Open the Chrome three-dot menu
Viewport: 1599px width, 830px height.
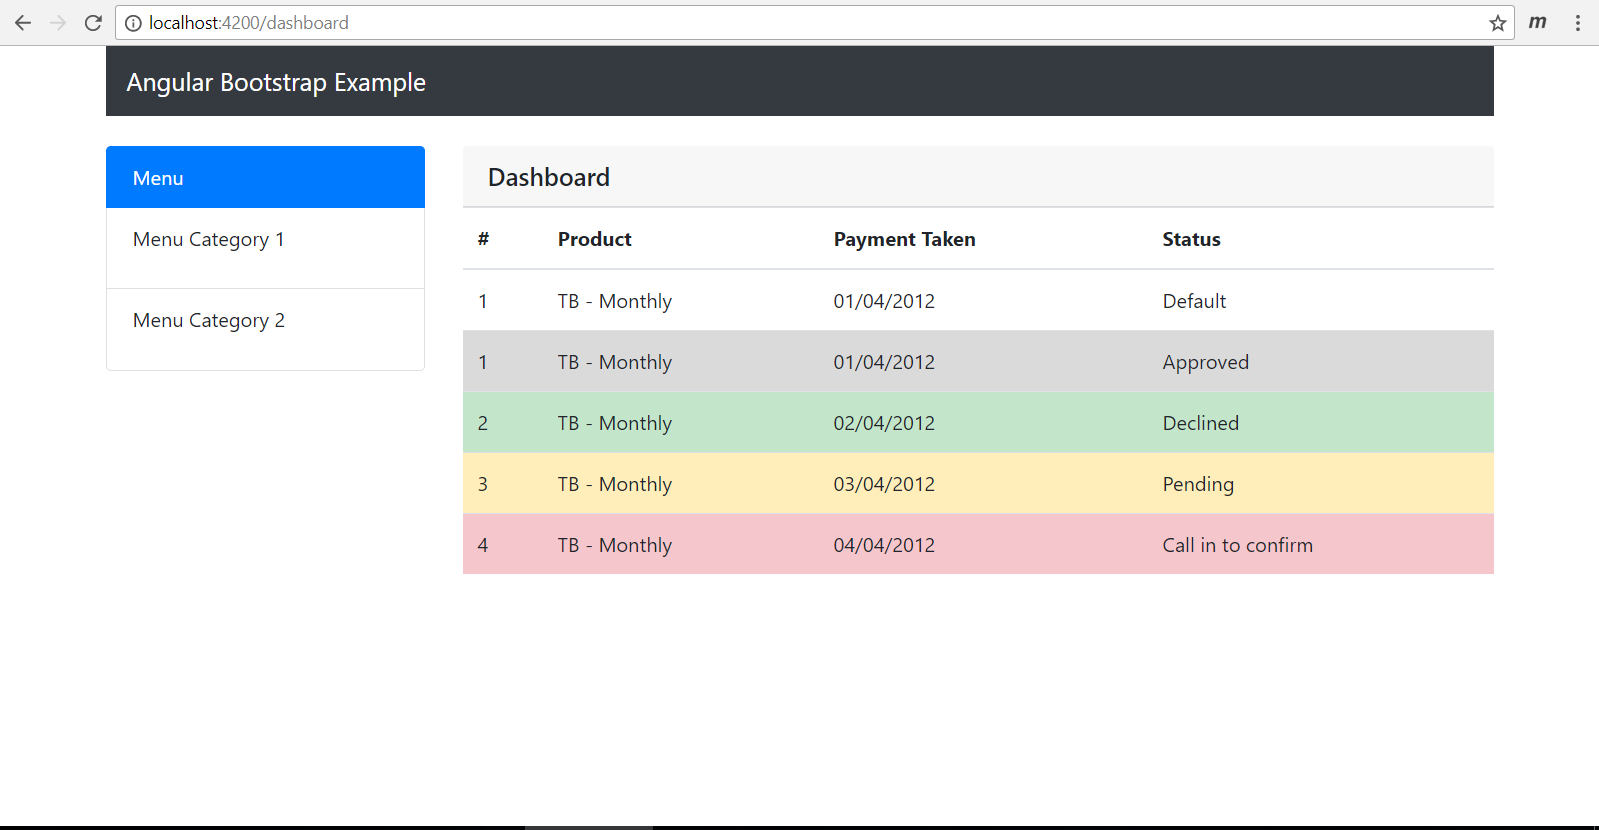[x=1578, y=23]
